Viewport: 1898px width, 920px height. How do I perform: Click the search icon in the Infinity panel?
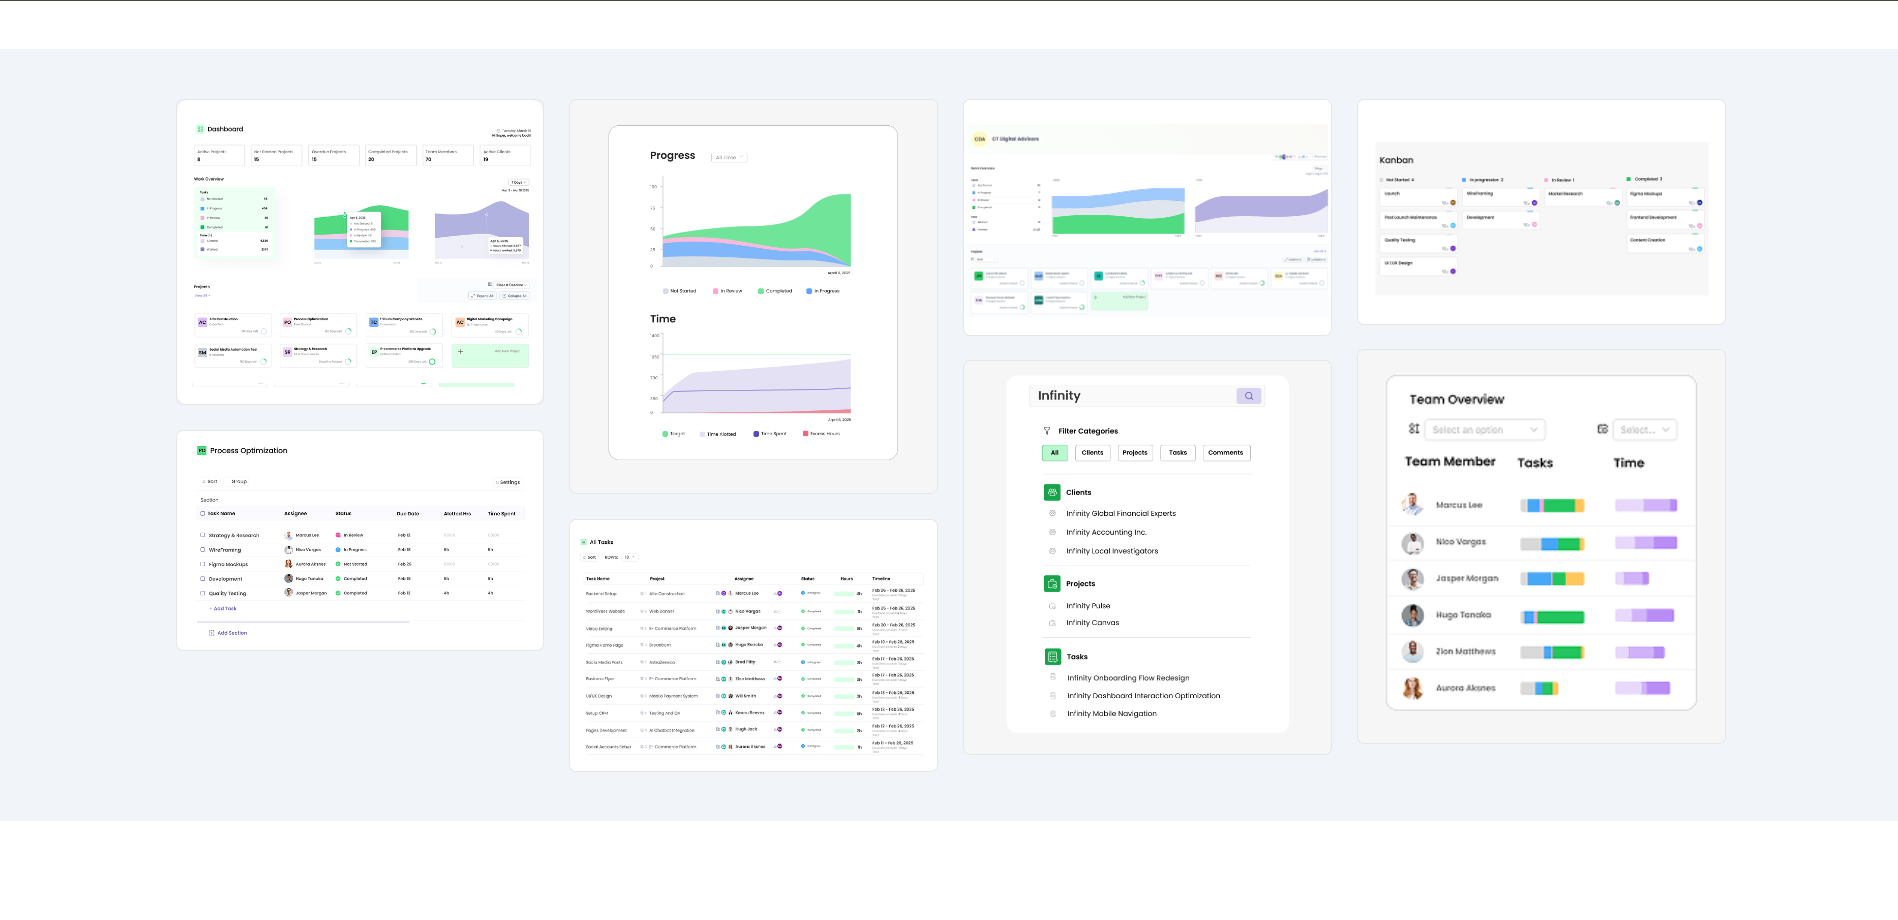[1248, 396]
